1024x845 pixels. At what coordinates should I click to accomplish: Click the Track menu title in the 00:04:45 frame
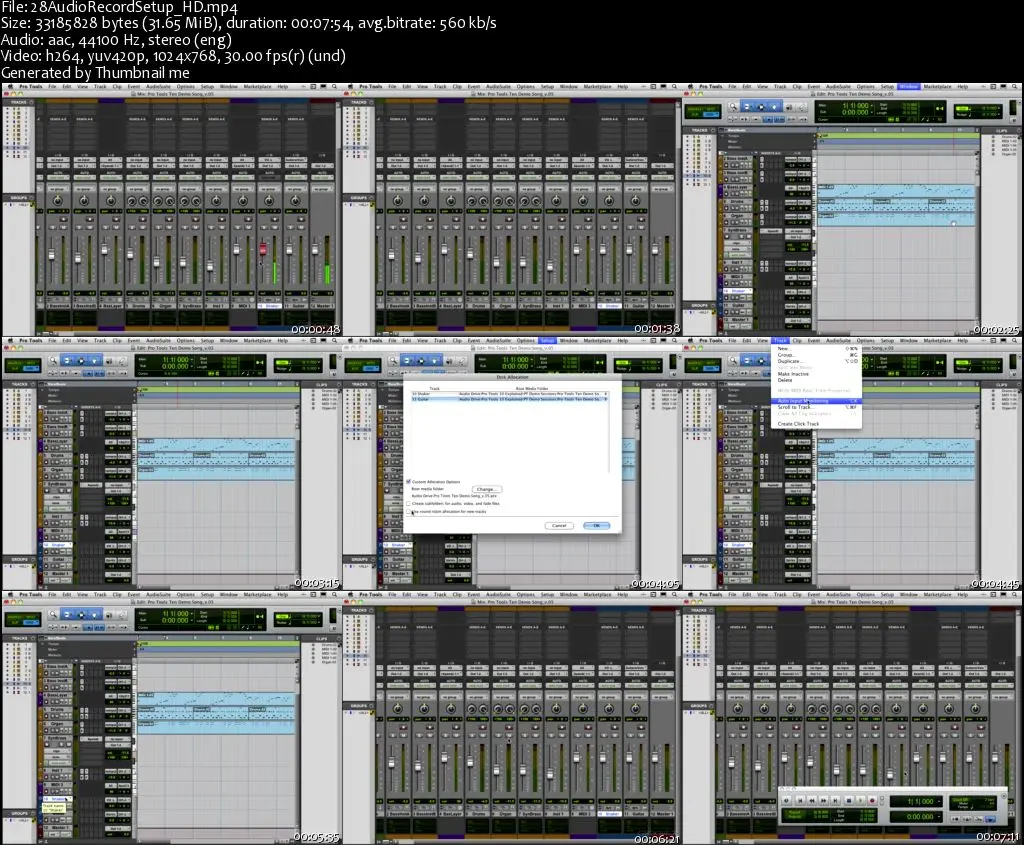(x=780, y=340)
